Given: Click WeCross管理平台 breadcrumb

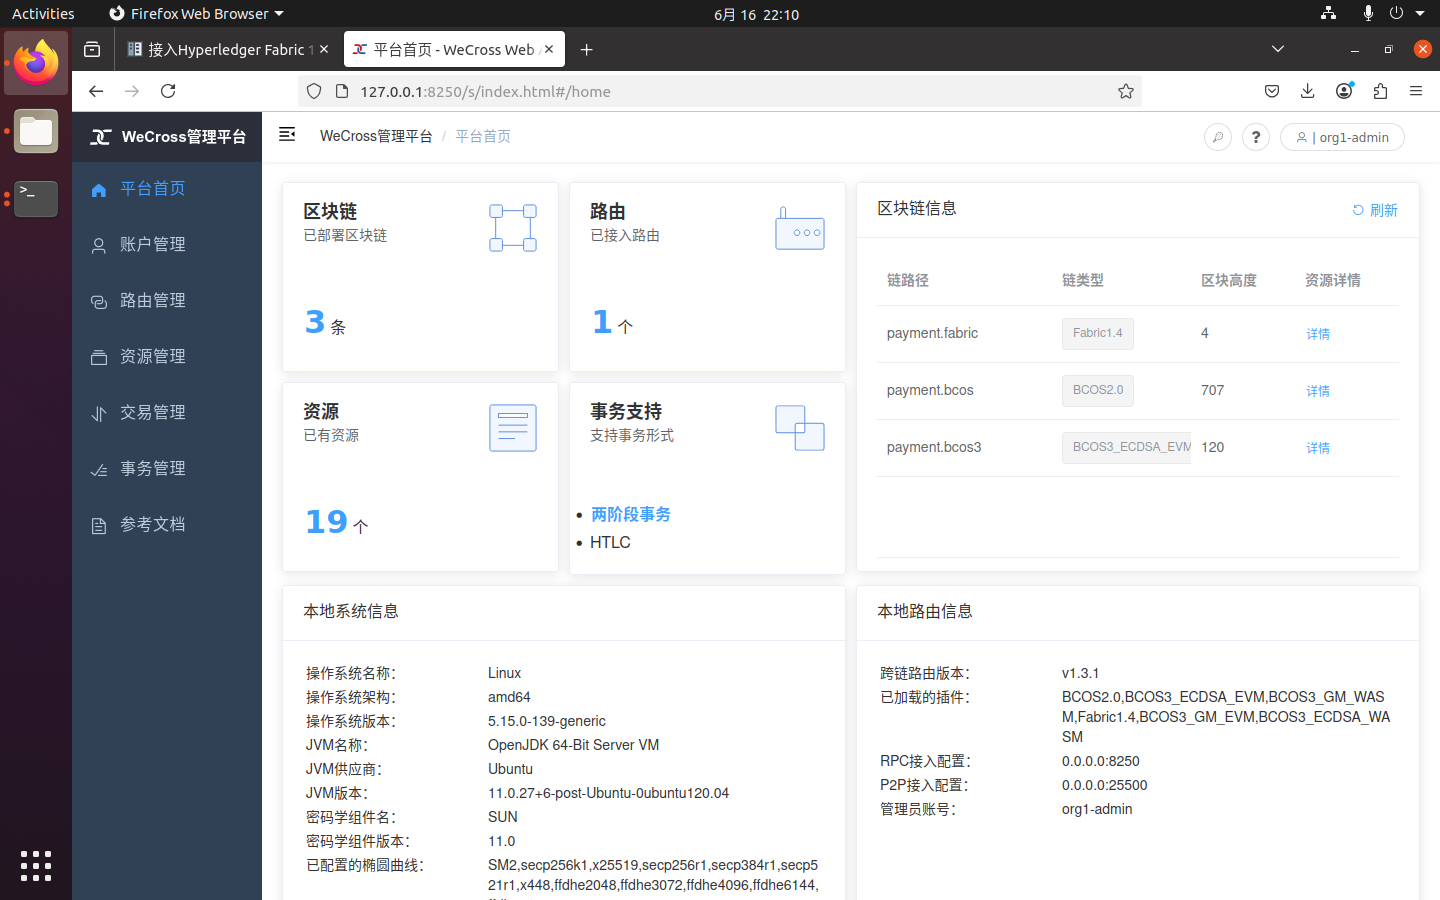Looking at the screenshot, I should [x=376, y=136].
